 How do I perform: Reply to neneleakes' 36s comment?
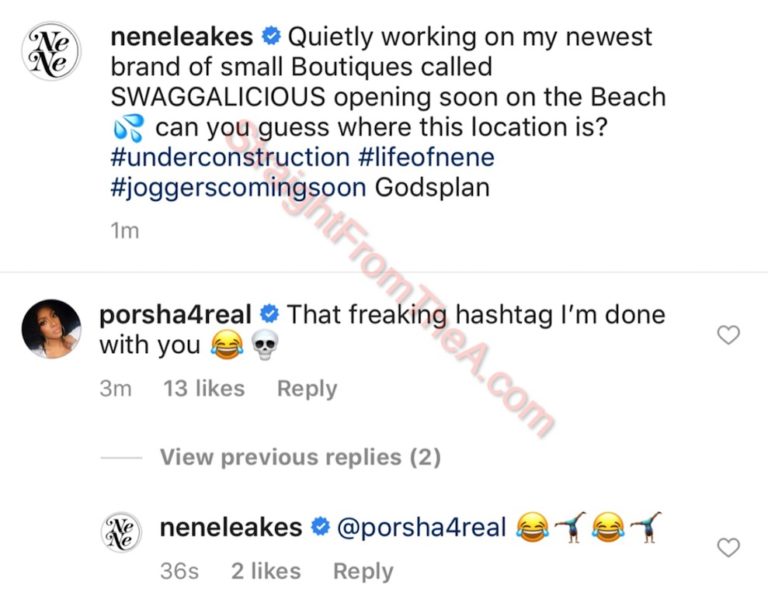(x=363, y=571)
